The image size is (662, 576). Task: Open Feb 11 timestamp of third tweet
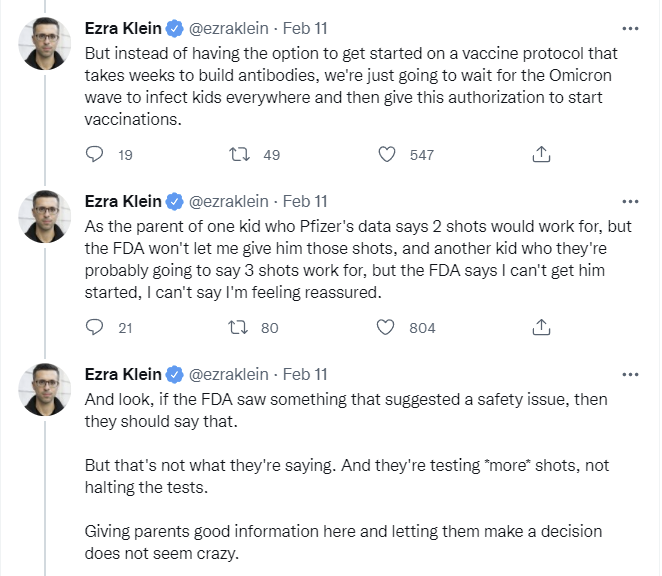click(x=305, y=374)
